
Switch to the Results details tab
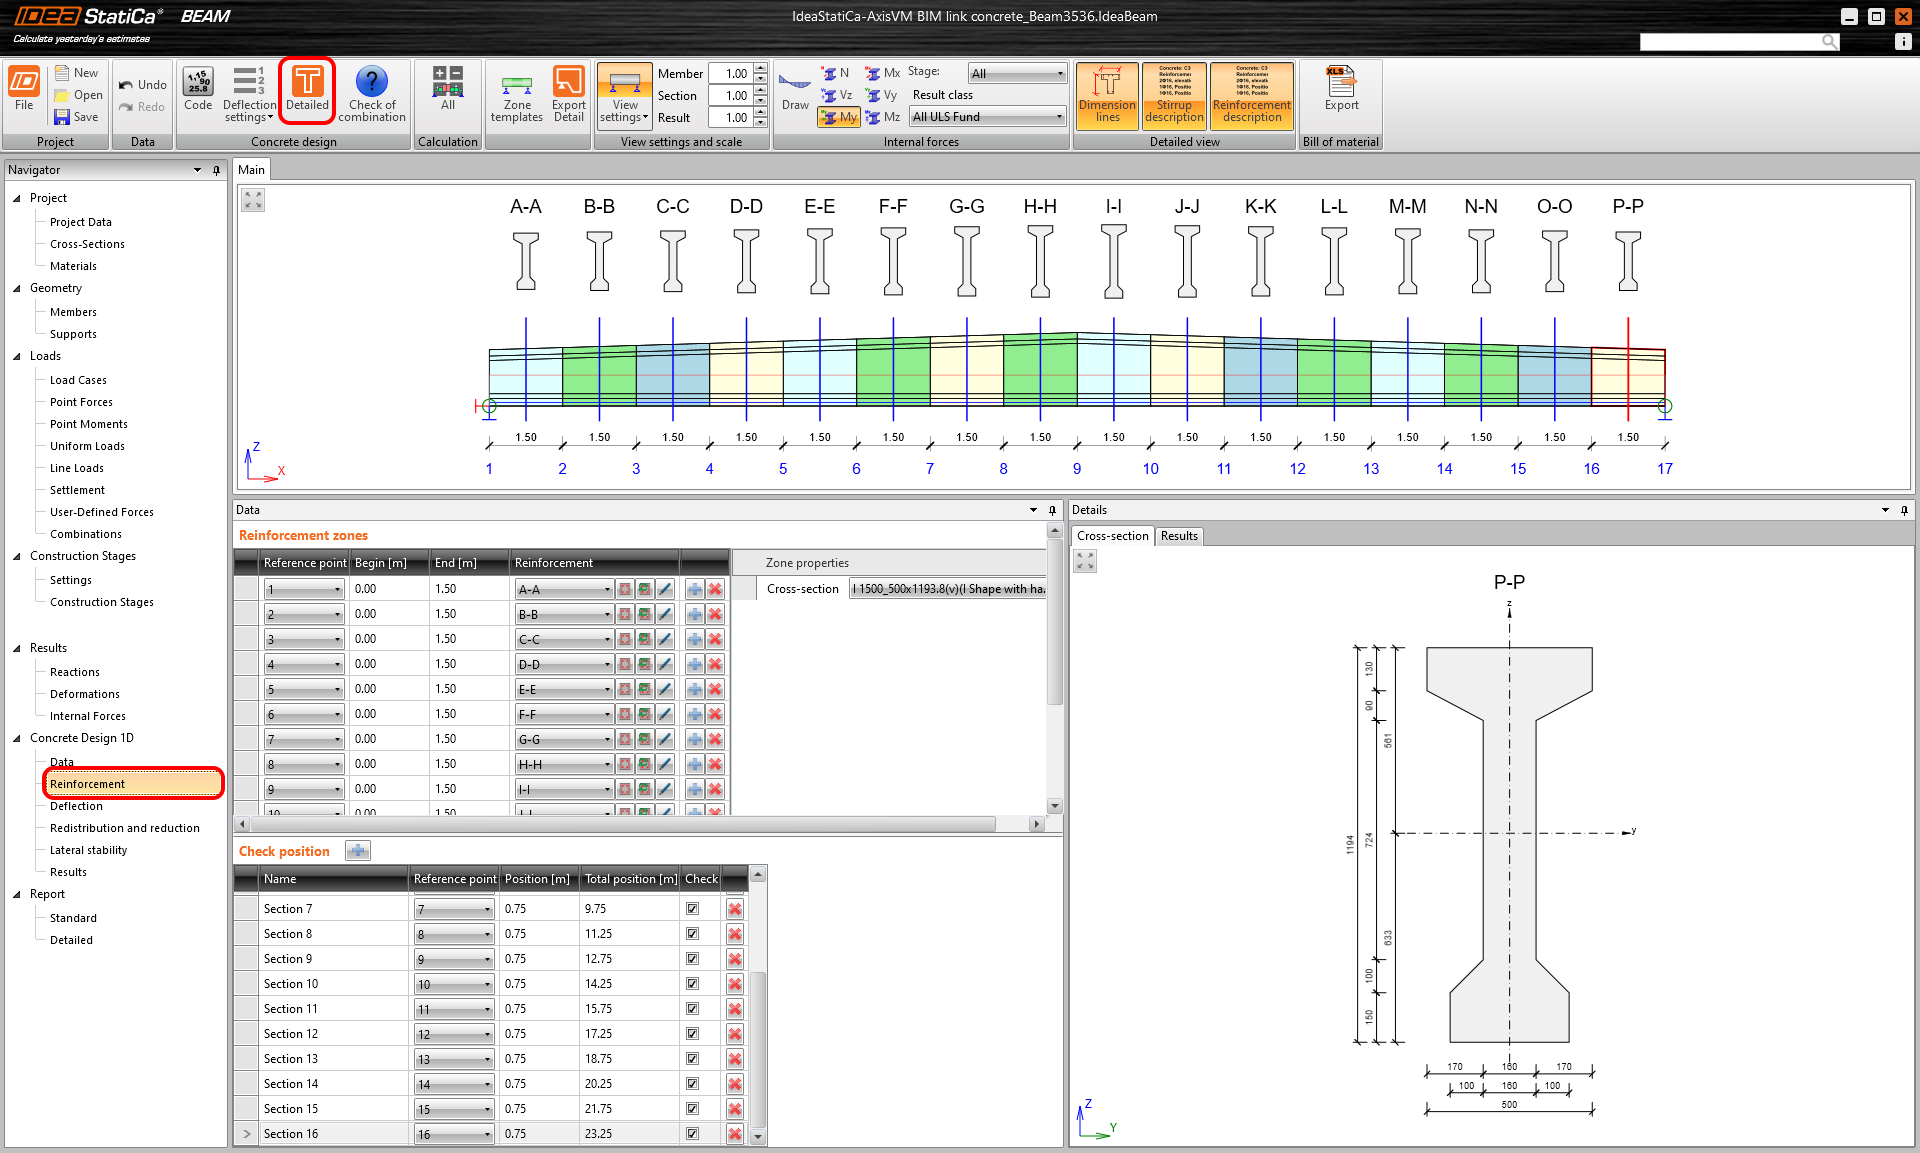(x=1179, y=536)
